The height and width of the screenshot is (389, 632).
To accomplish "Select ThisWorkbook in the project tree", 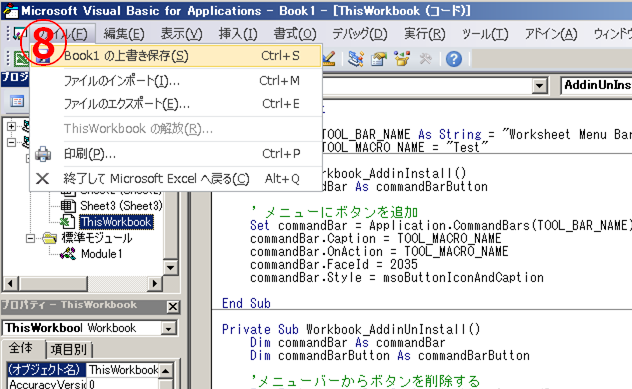I will pos(116,222).
